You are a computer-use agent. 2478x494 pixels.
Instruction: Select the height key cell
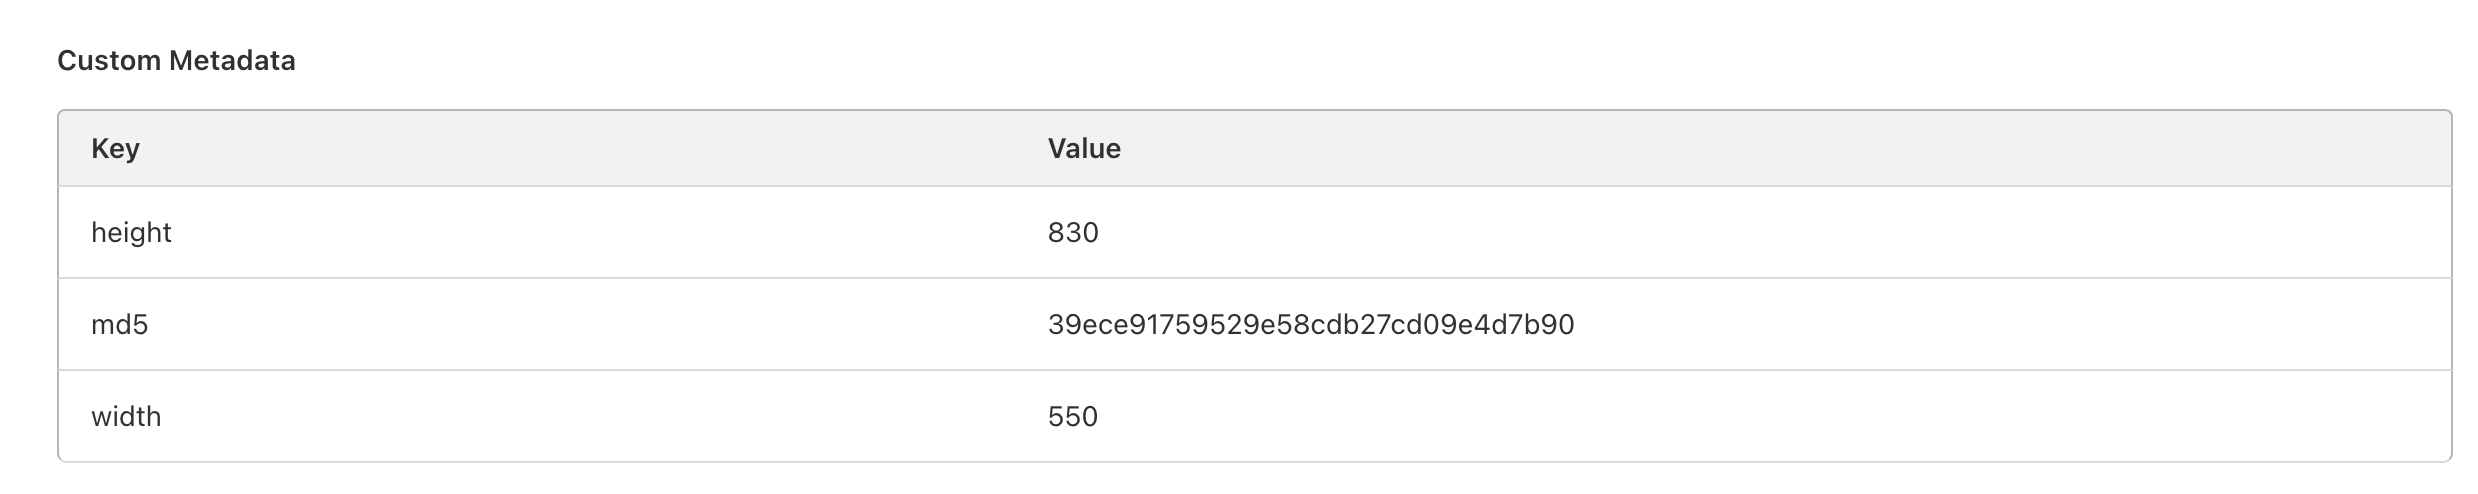click(x=131, y=233)
